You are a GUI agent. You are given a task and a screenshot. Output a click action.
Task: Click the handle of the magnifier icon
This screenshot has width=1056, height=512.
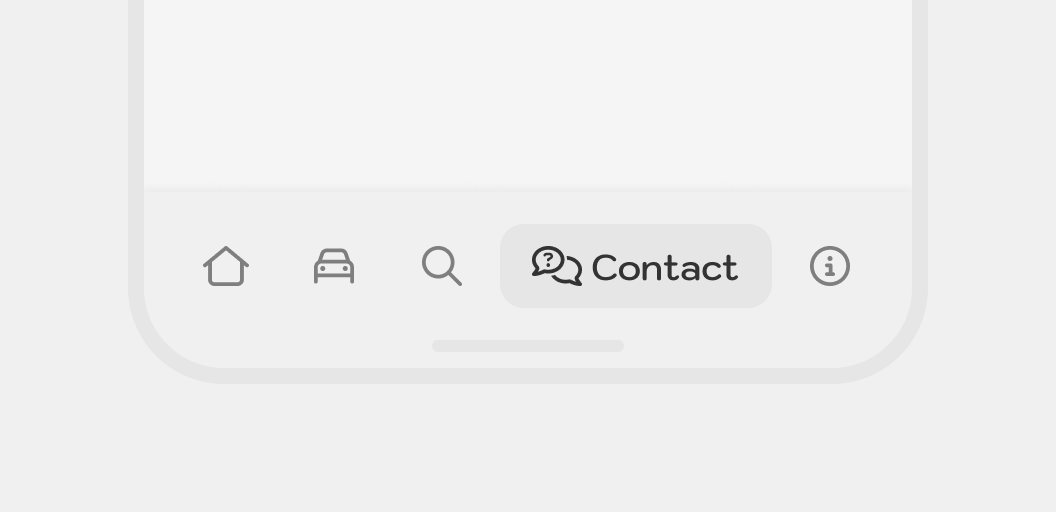coord(455,279)
